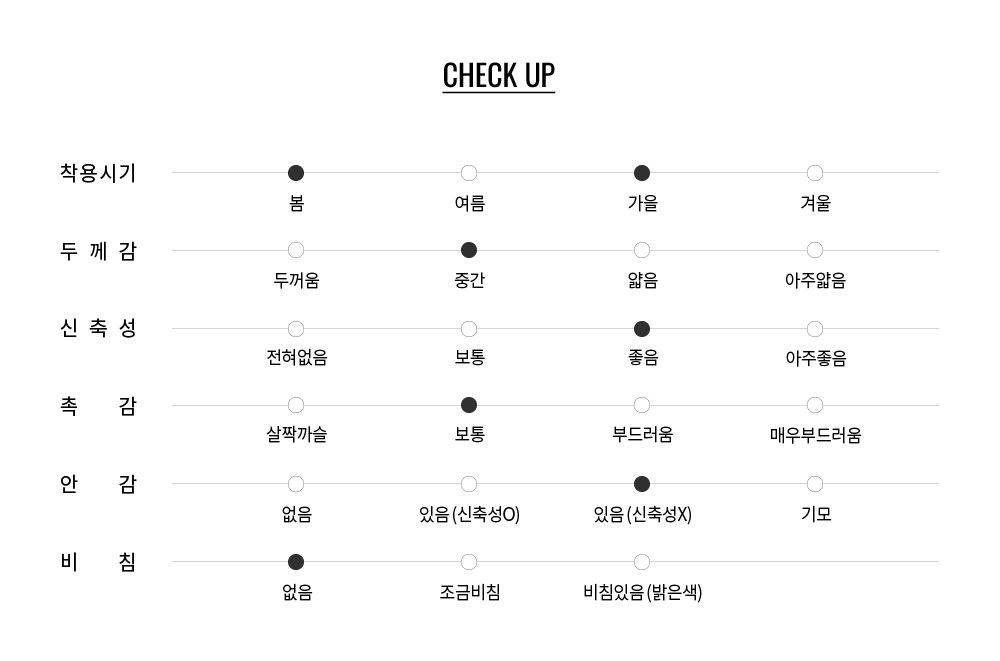Image resolution: width=1000 pixels, height=661 pixels.
Task: Click the filled 봄 season dot
Action: pos(296,173)
